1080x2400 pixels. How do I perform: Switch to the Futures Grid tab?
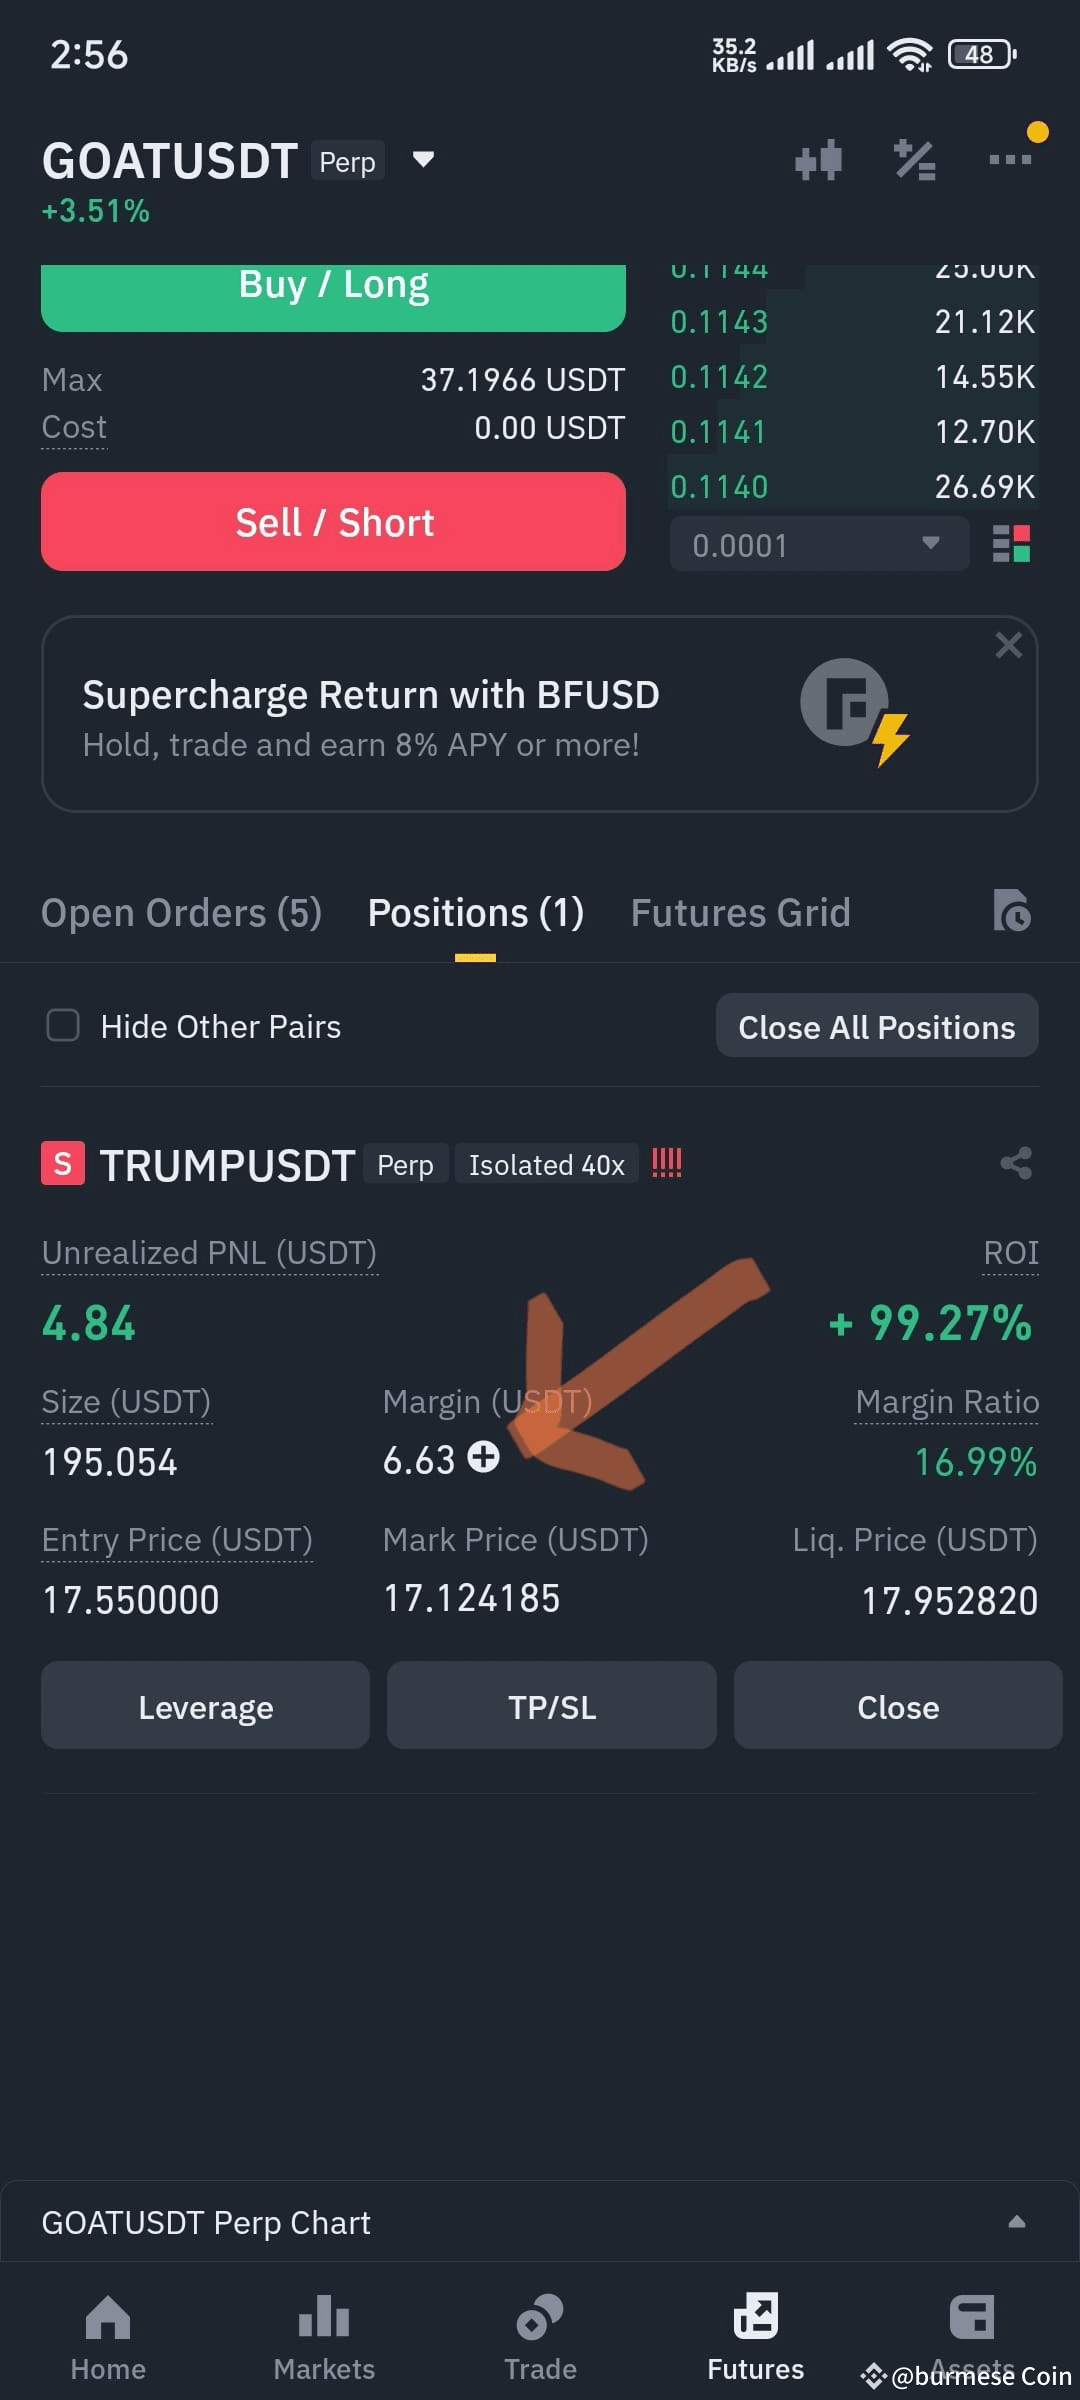coord(740,913)
